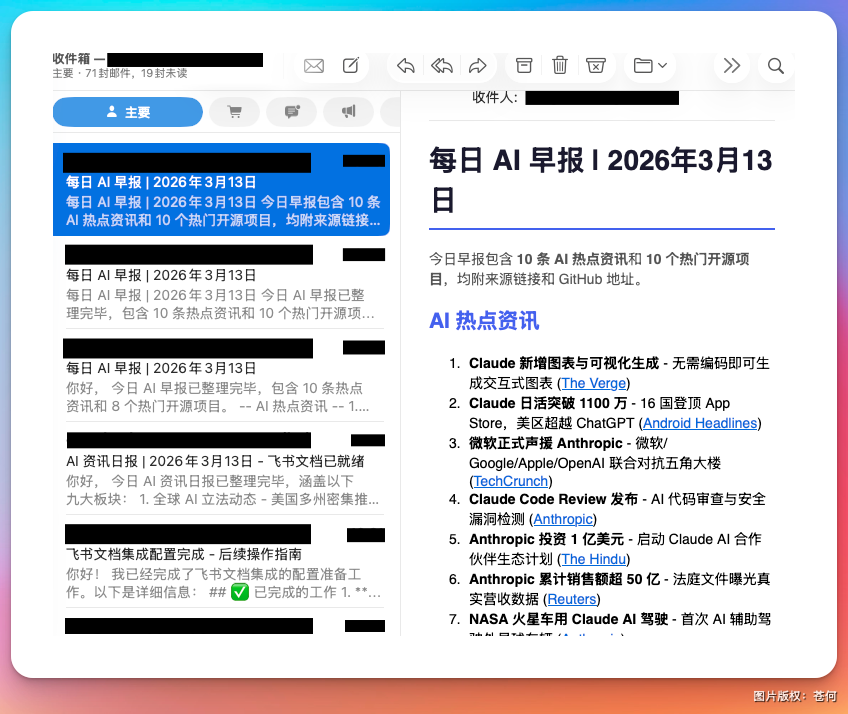Open The Verge link
Screen dimensions: 848x714
point(594,382)
